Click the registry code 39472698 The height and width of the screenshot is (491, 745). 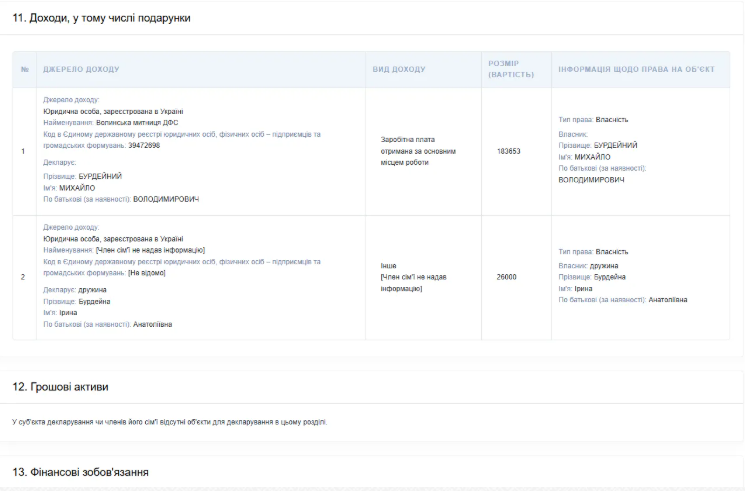(144, 145)
